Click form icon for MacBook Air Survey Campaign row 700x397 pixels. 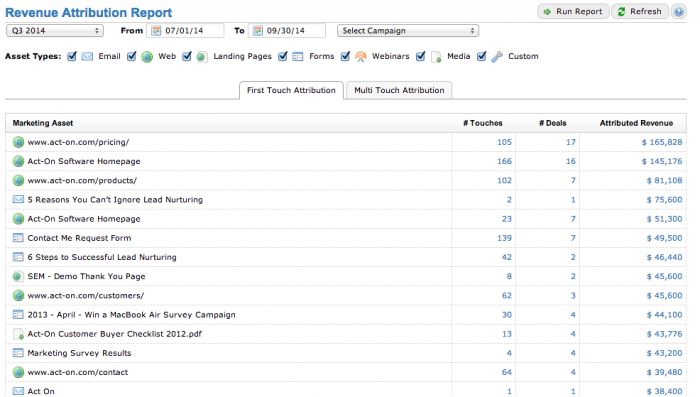point(18,315)
